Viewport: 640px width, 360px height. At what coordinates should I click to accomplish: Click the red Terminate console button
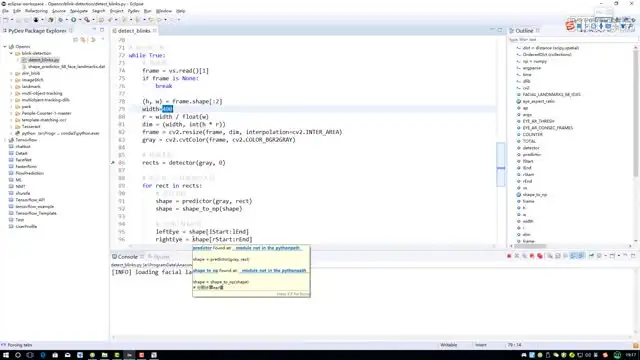coord(509,256)
